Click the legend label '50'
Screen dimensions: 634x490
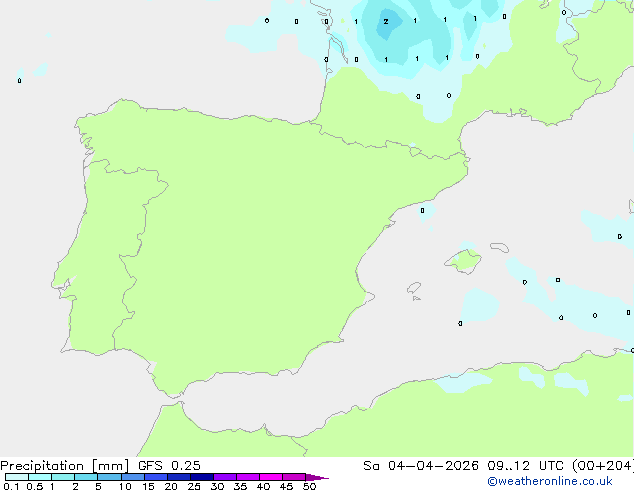point(309,486)
